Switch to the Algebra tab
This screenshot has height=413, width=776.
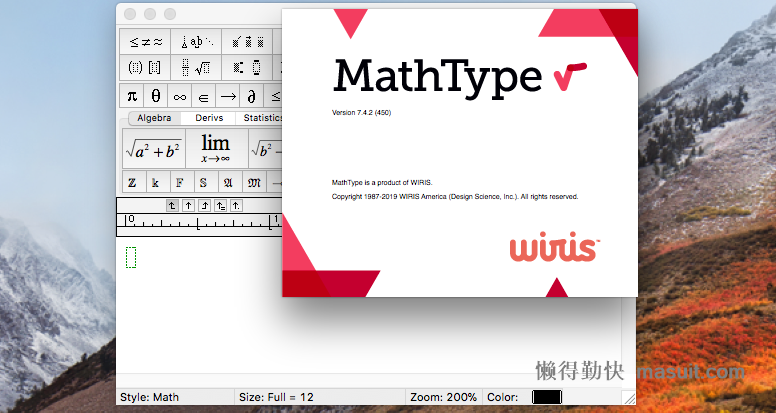click(154, 118)
